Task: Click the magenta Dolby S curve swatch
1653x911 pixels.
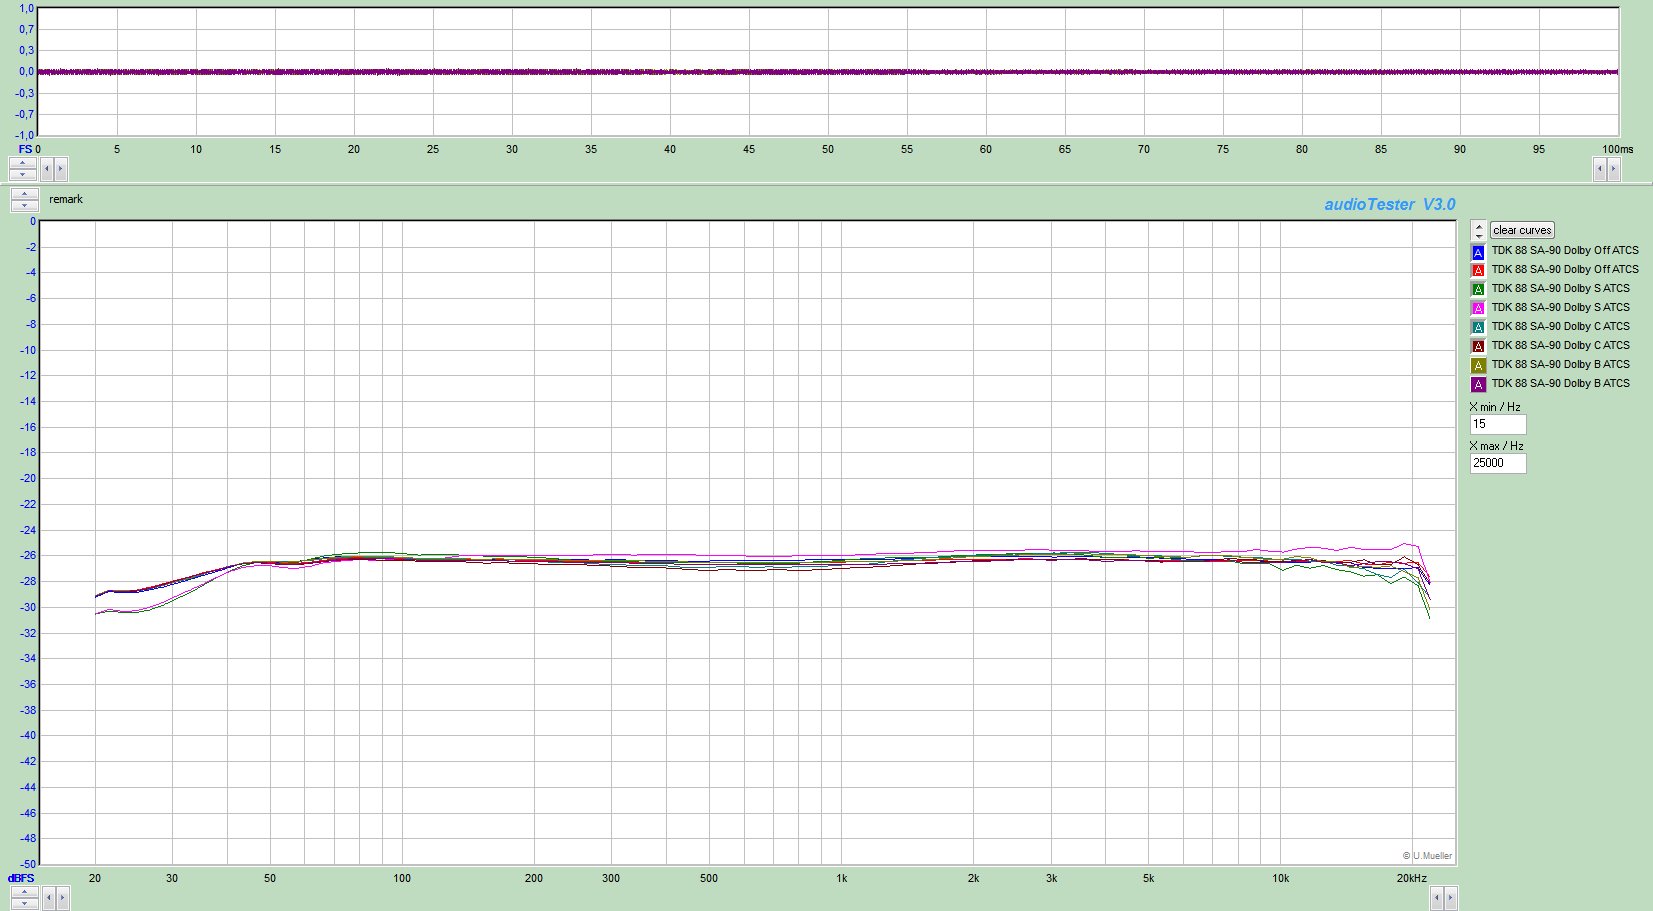Action: click(1478, 309)
